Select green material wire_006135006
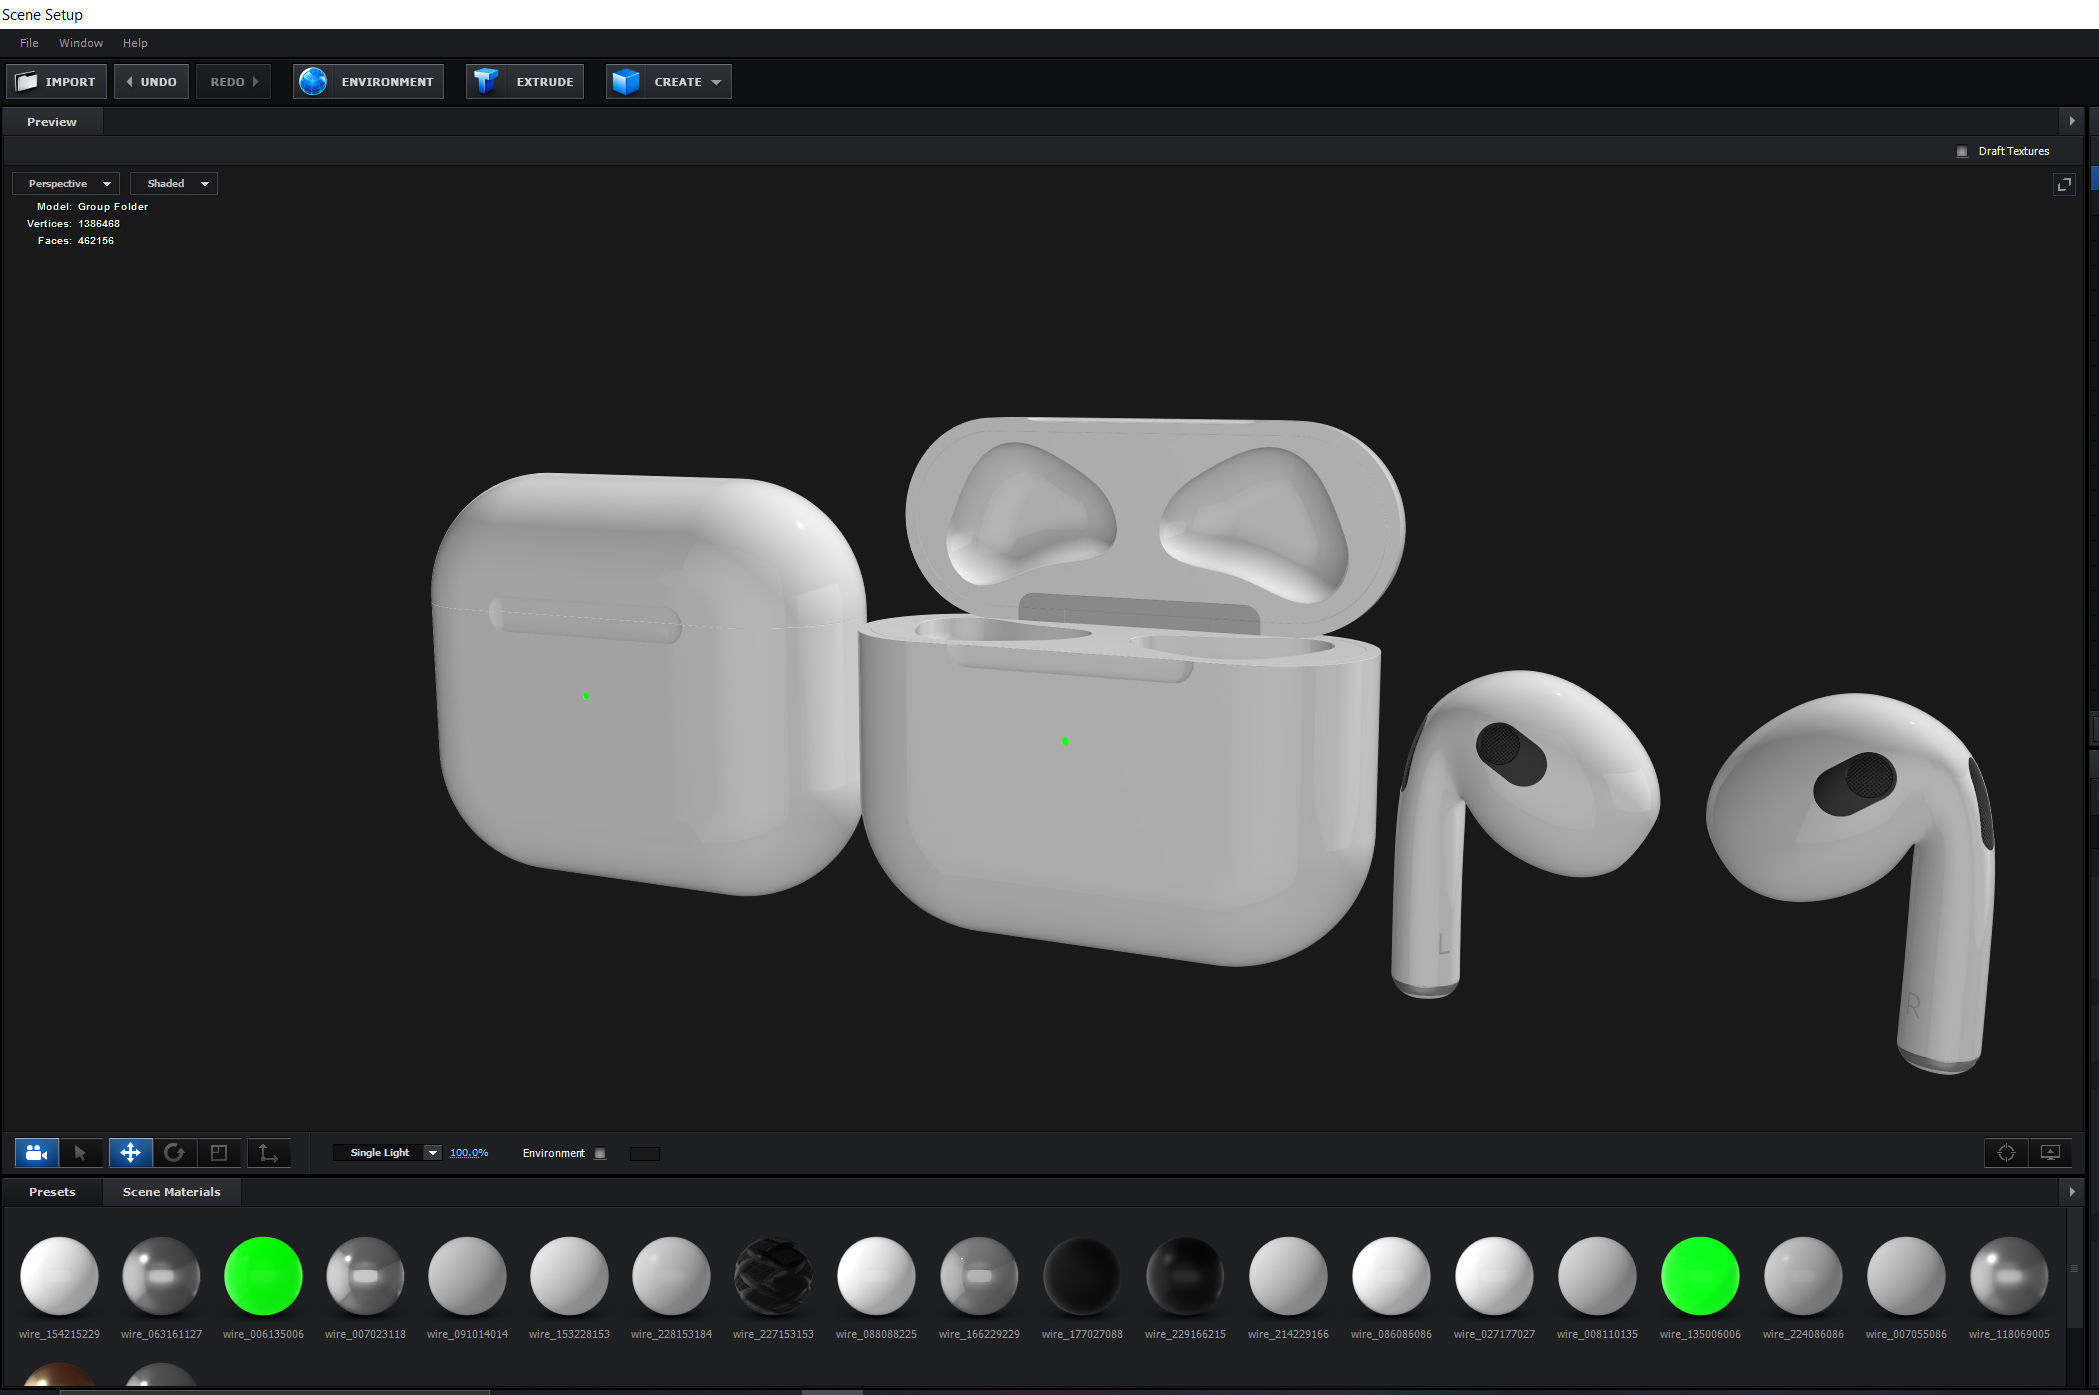This screenshot has width=2099, height=1395. point(263,1275)
